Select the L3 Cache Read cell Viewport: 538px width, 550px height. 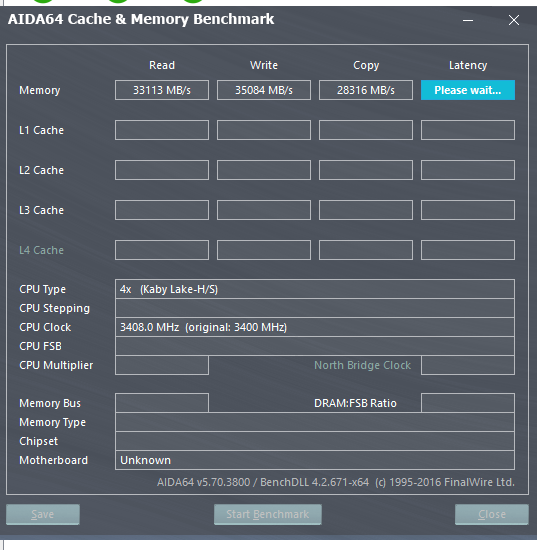(x=162, y=210)
